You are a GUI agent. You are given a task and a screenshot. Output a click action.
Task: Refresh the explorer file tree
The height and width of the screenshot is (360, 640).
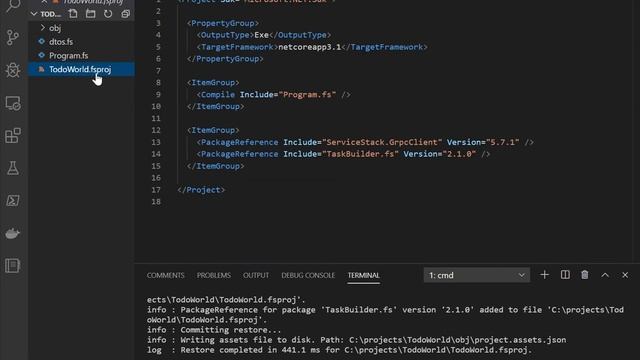pos(108,14)
